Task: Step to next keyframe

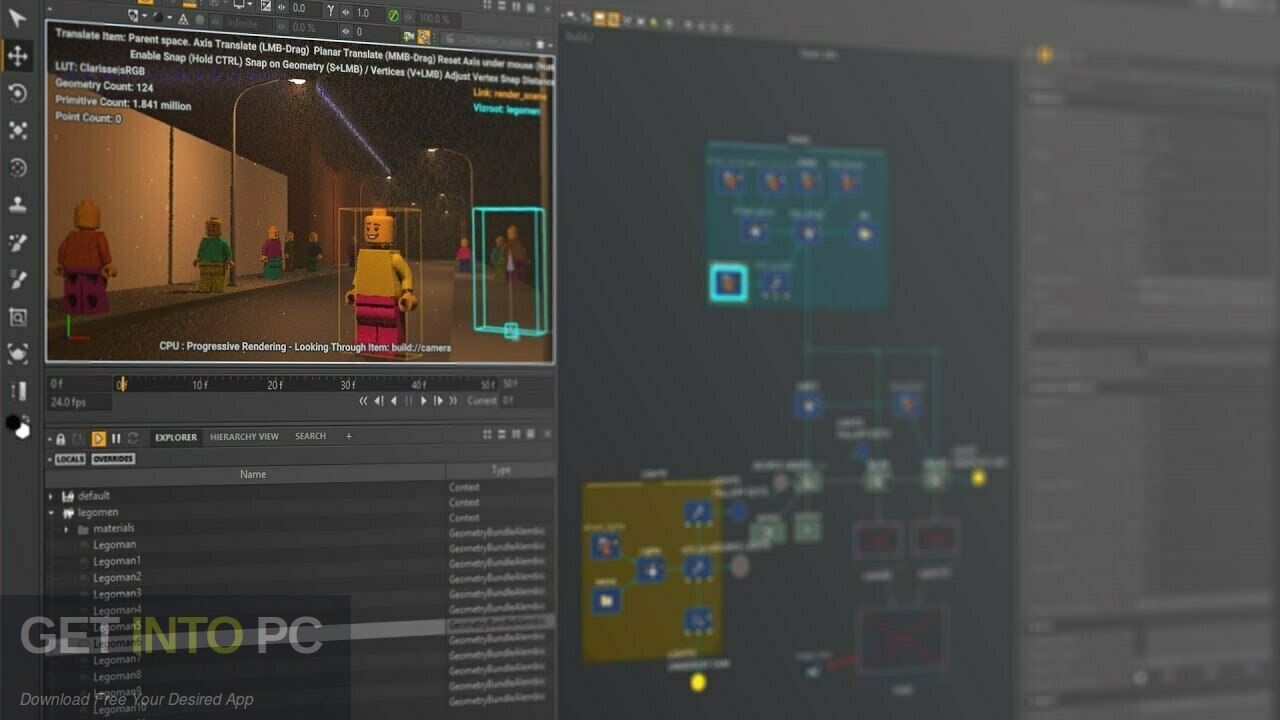Action: click(x=438, y=401)
